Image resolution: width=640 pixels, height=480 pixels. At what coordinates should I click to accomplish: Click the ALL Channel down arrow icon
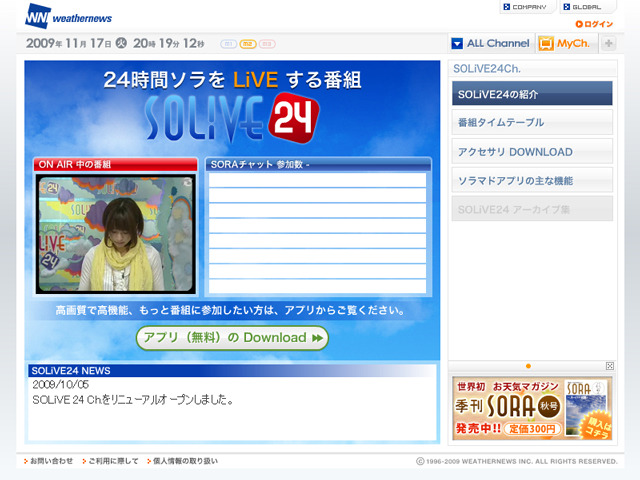457,44
